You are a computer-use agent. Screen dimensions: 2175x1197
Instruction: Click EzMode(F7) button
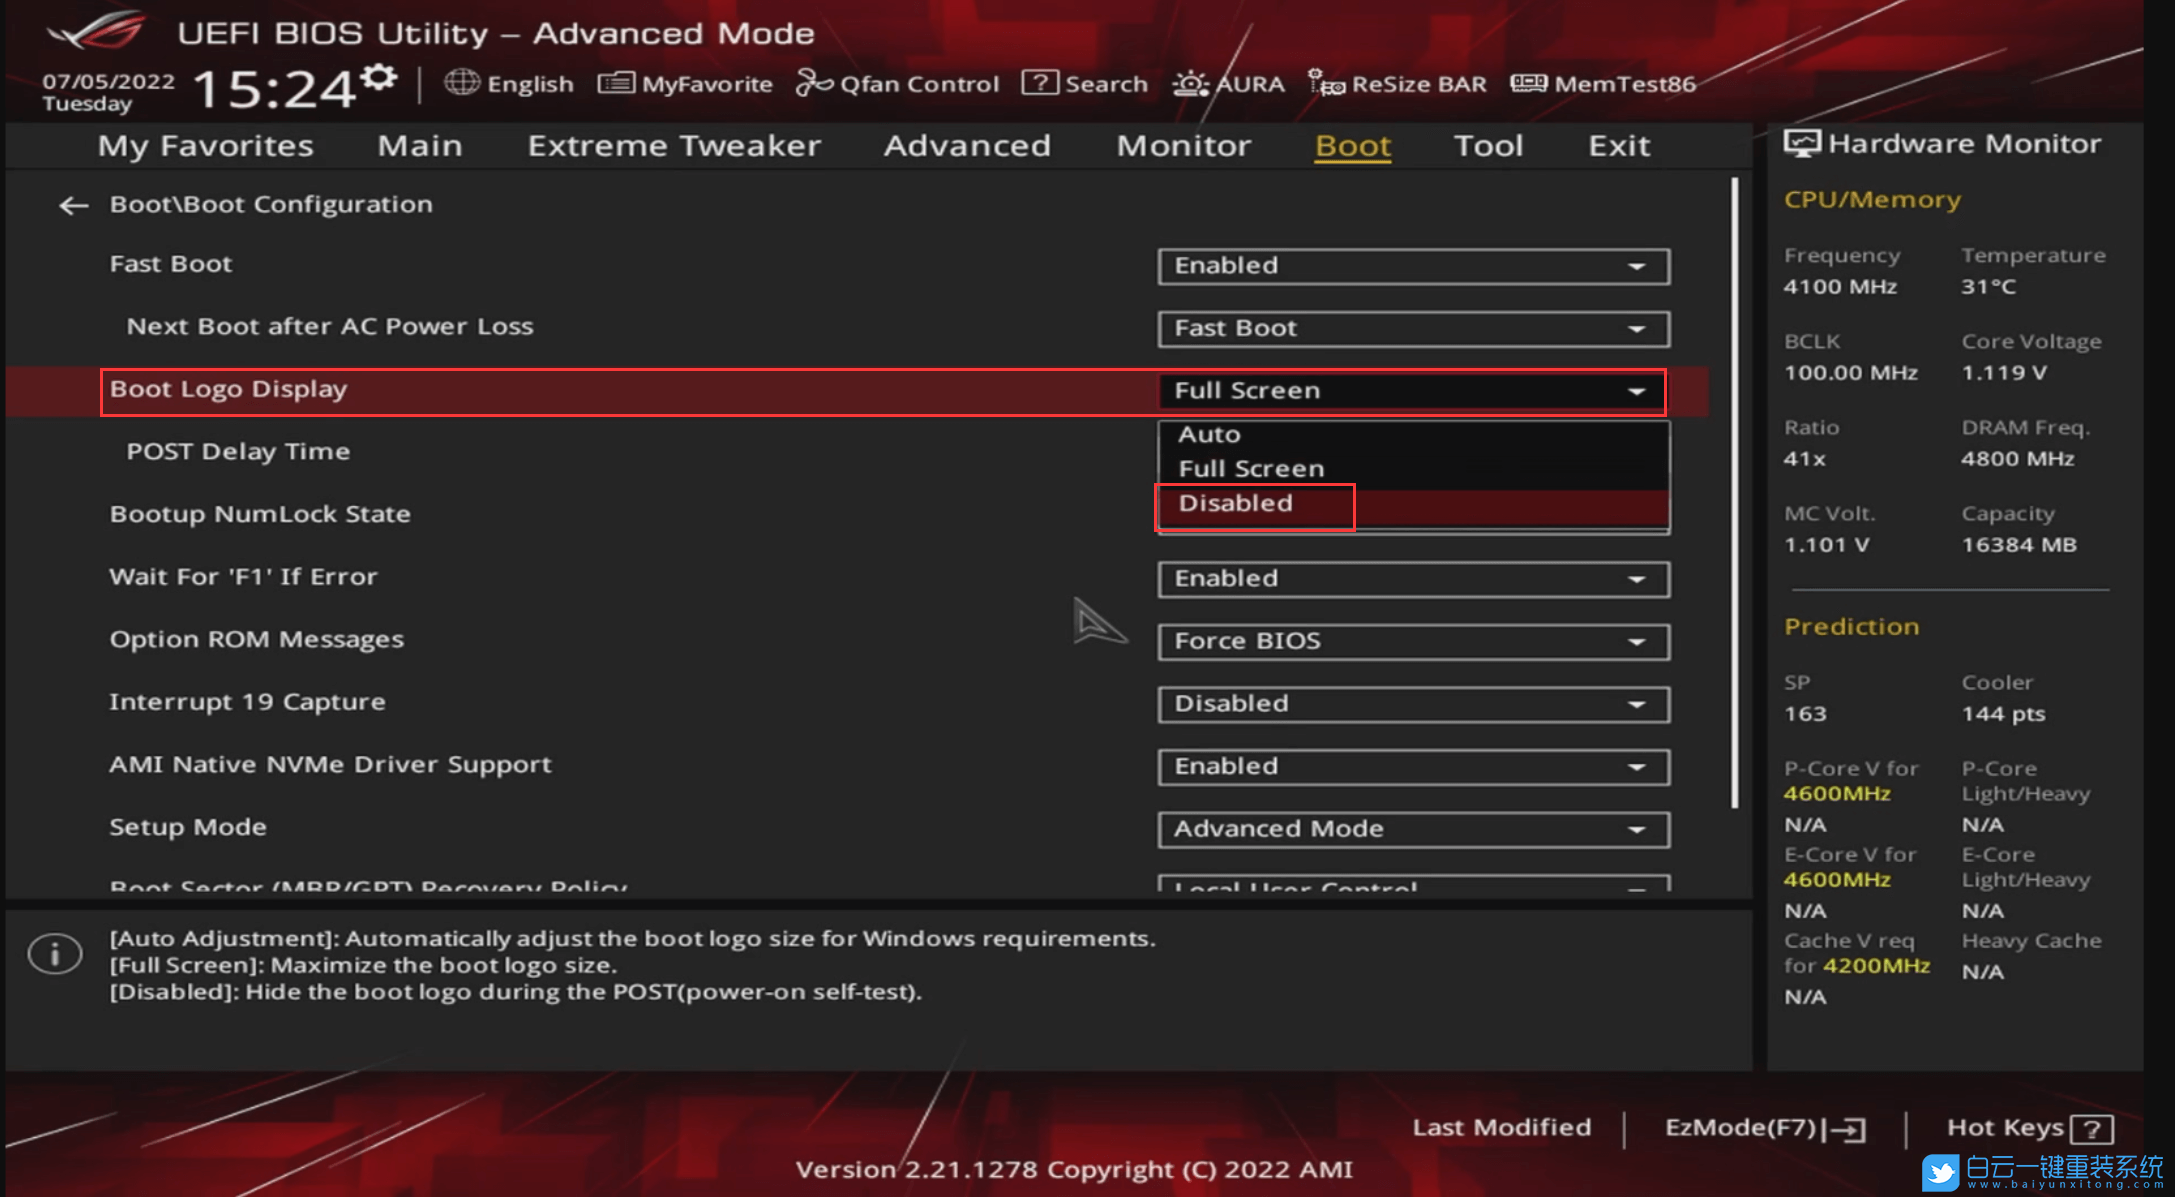click(x=1765, y=1128)
